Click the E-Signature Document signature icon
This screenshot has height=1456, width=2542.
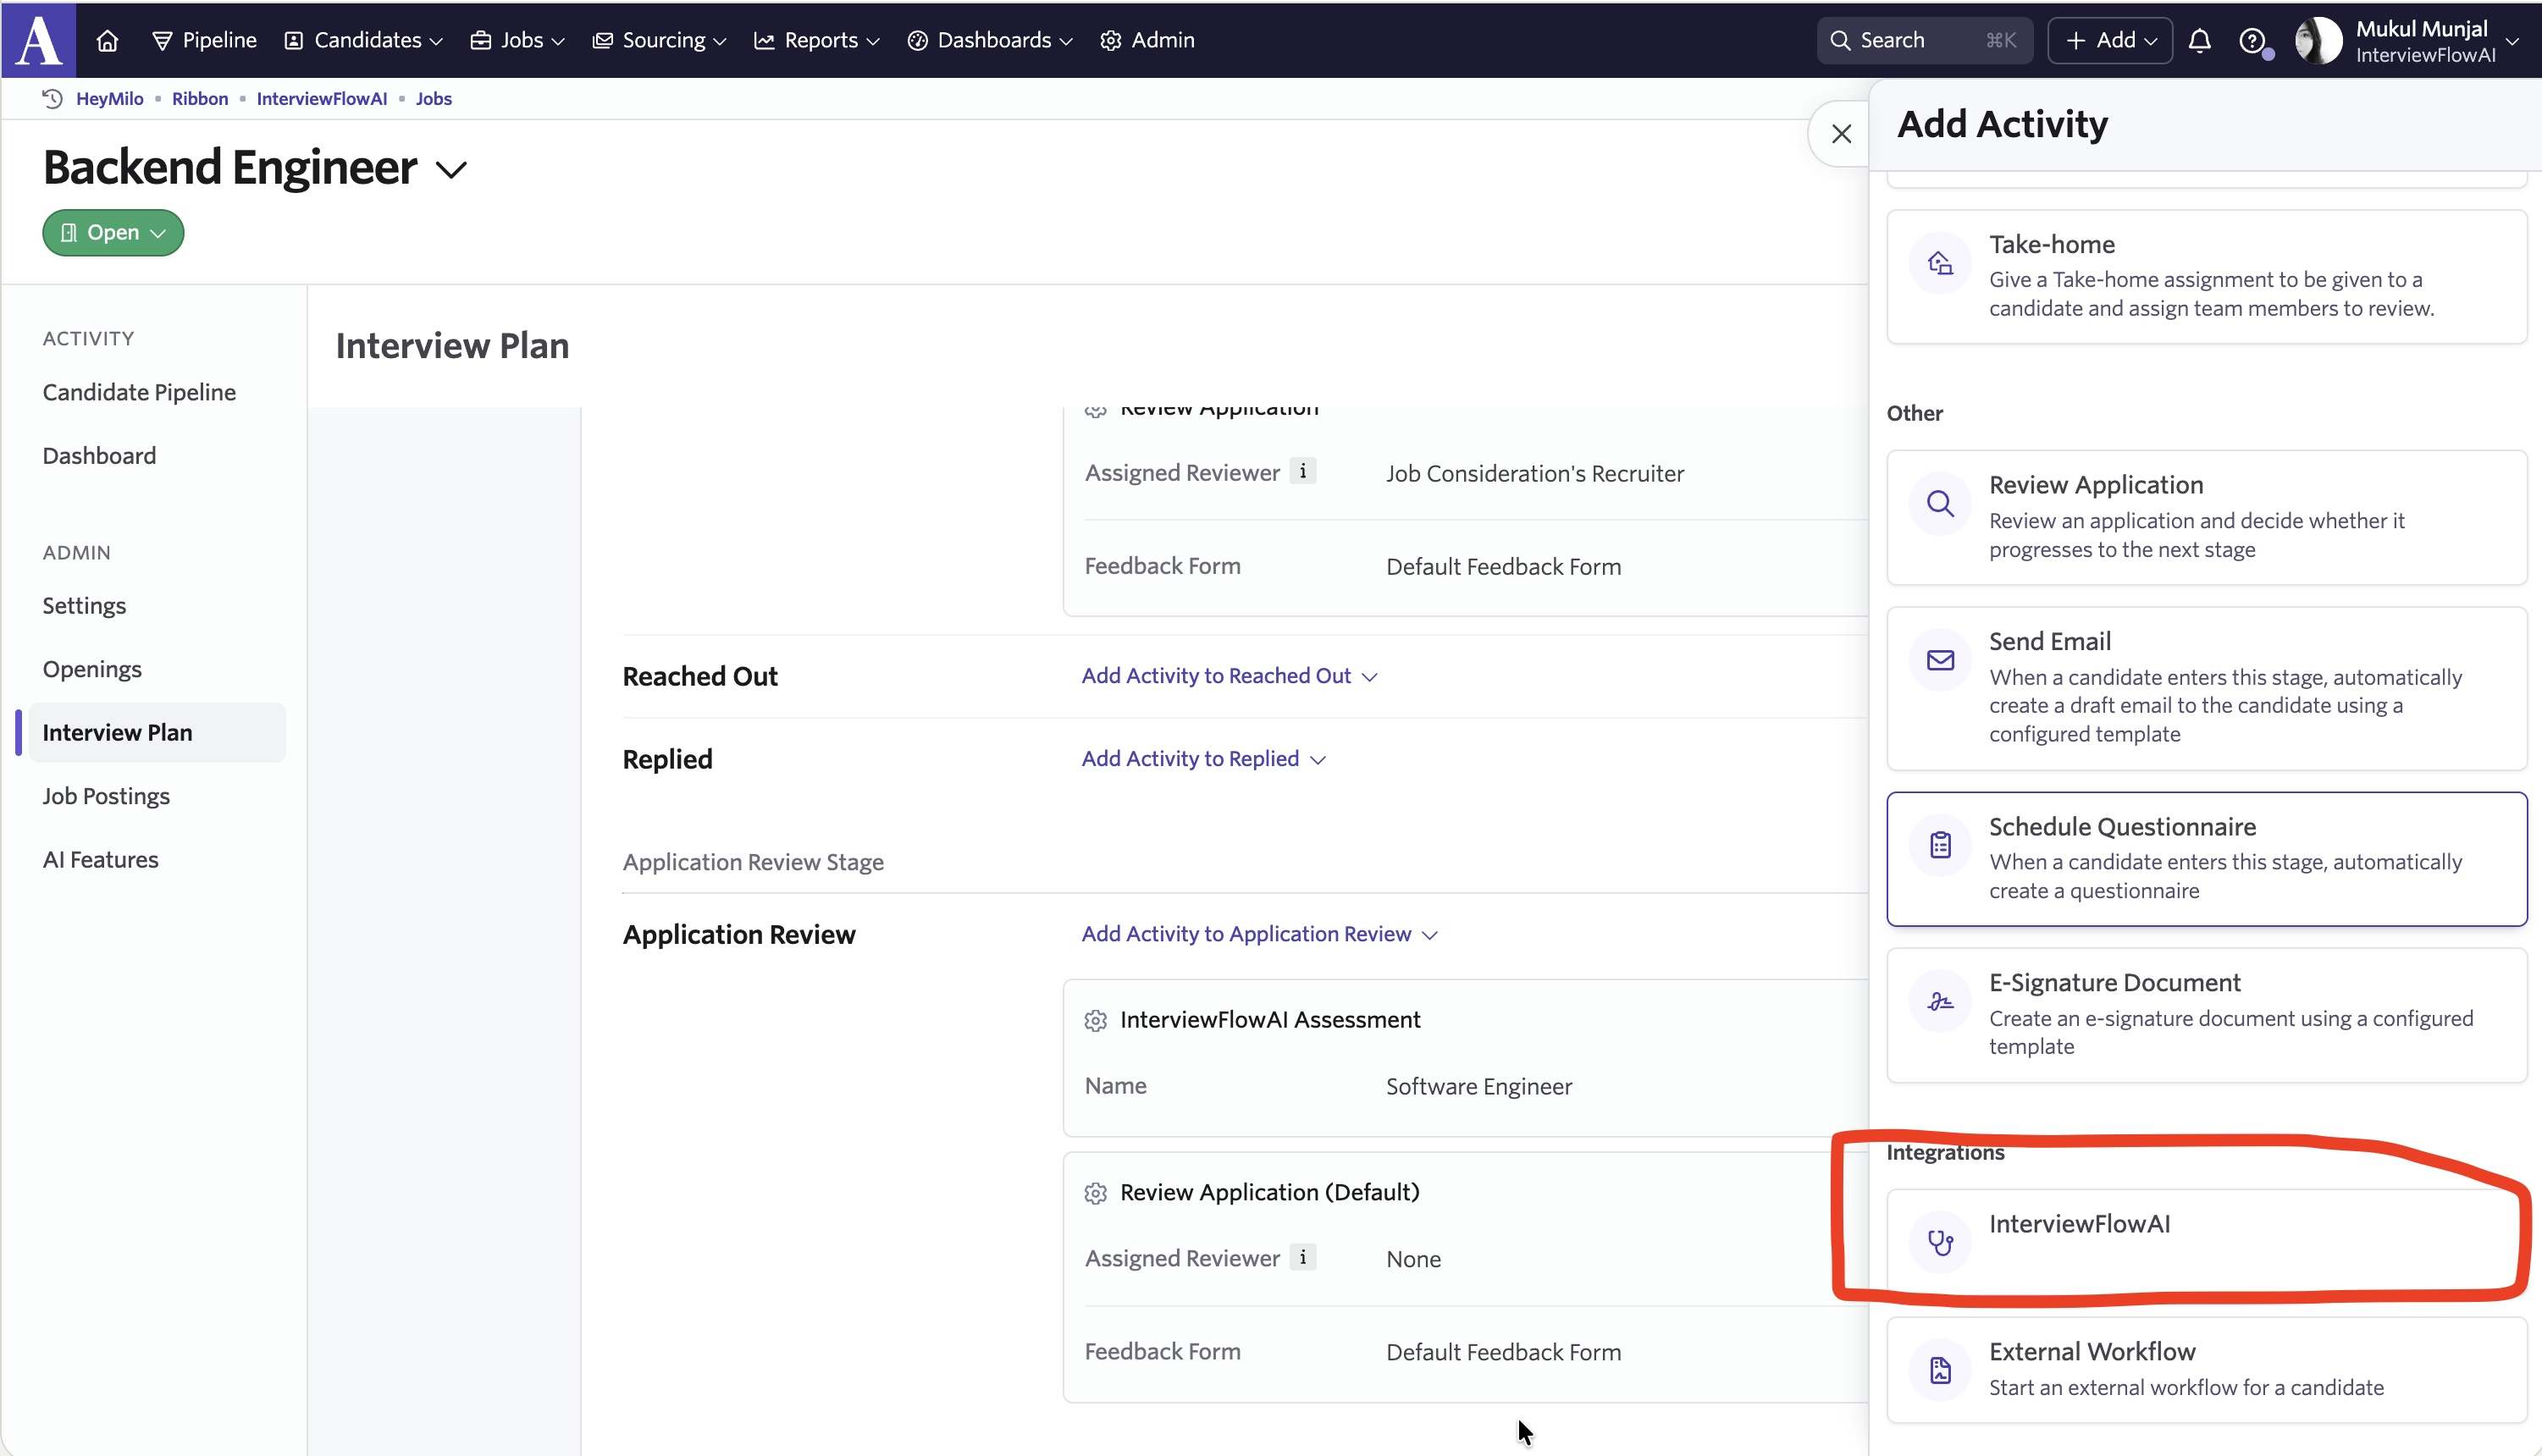tap(1940, 1001)
